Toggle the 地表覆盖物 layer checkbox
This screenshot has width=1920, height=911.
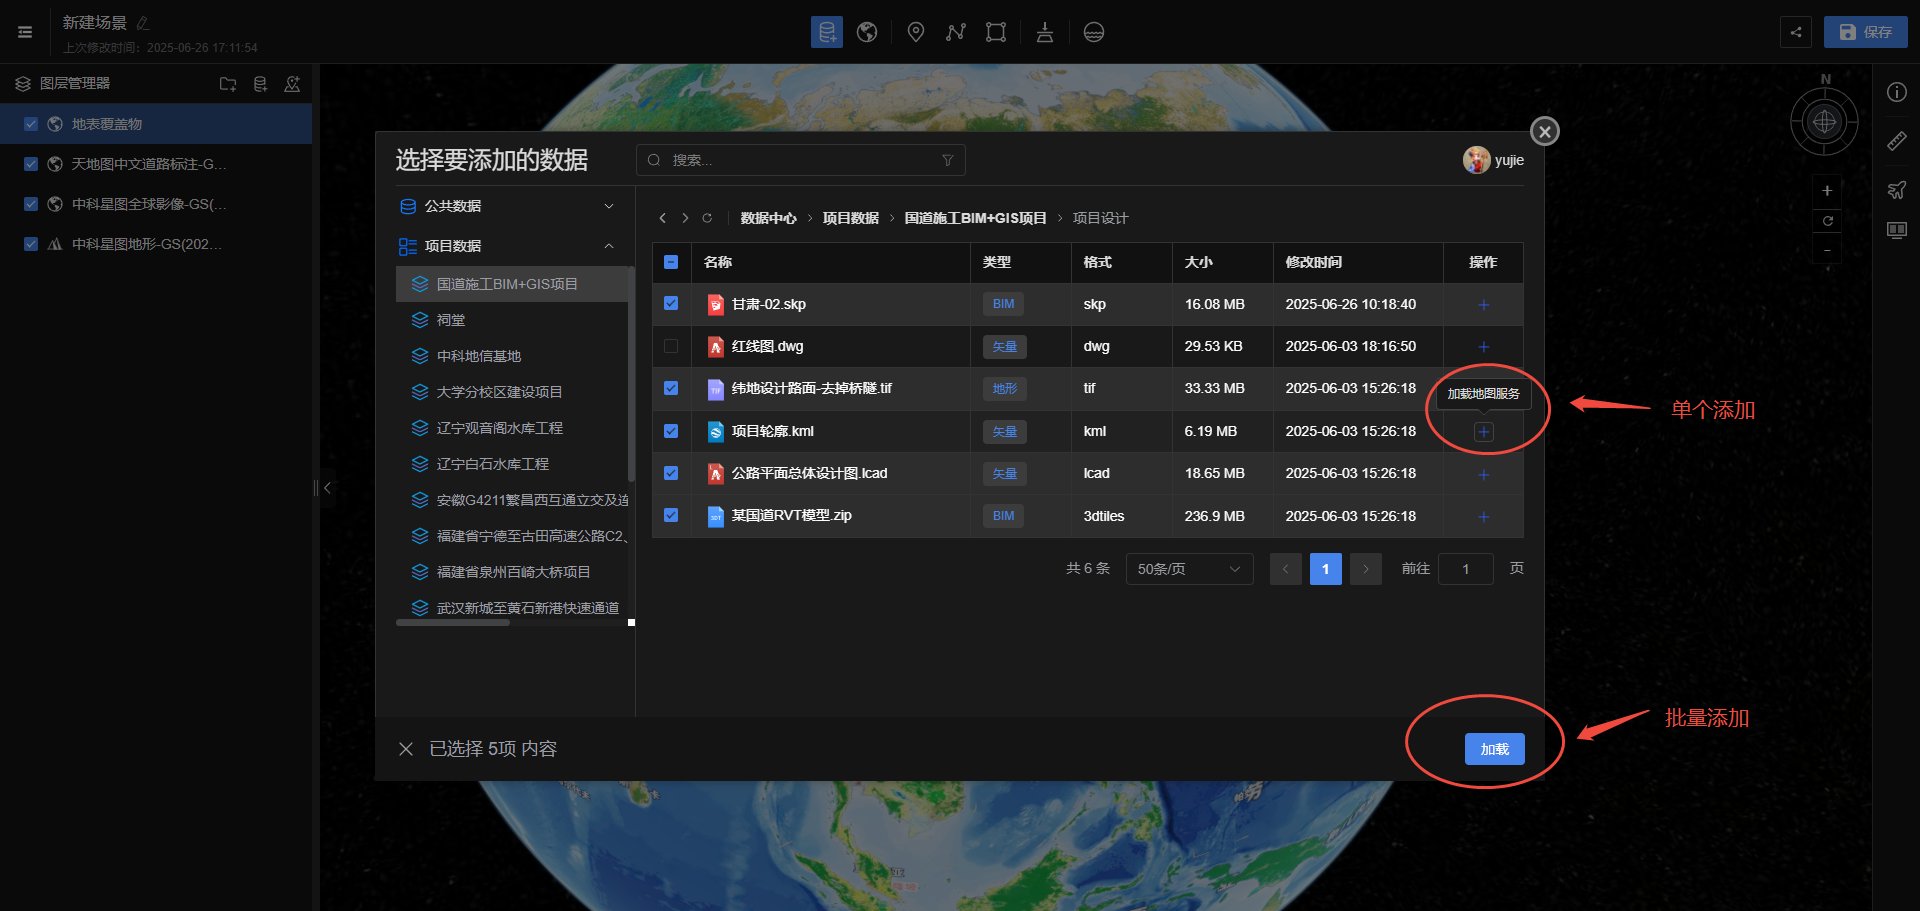pyautogui.click(x=31, y=124)
